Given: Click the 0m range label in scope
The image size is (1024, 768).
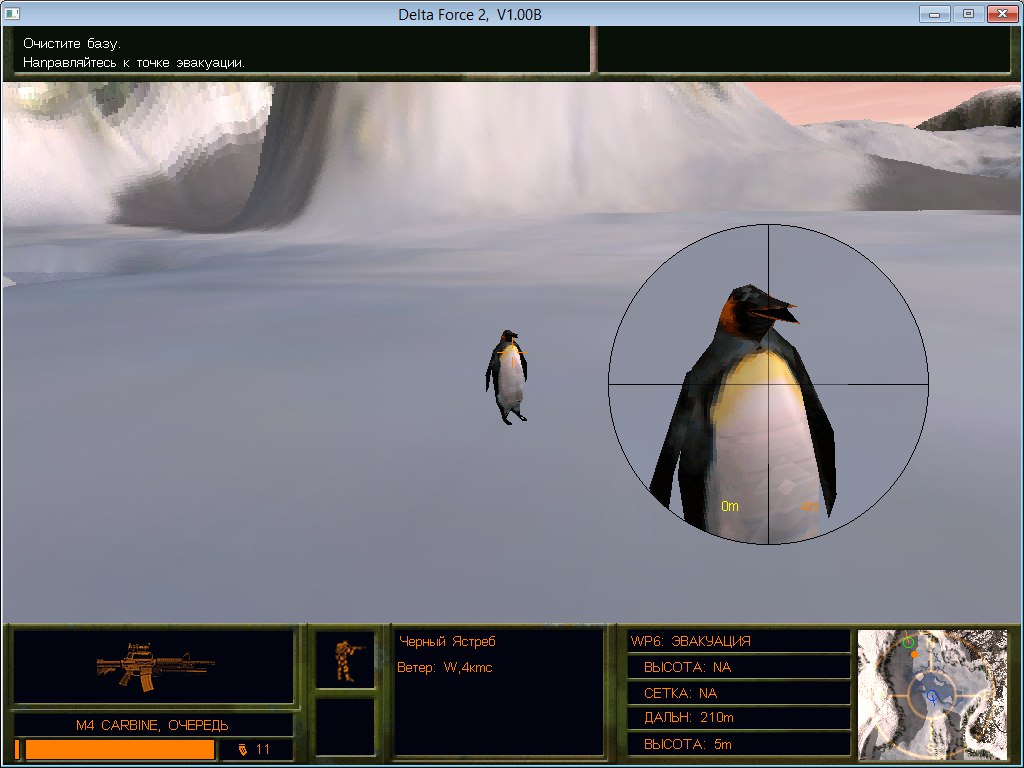Looking at the screenshot, I should (729, 506).
